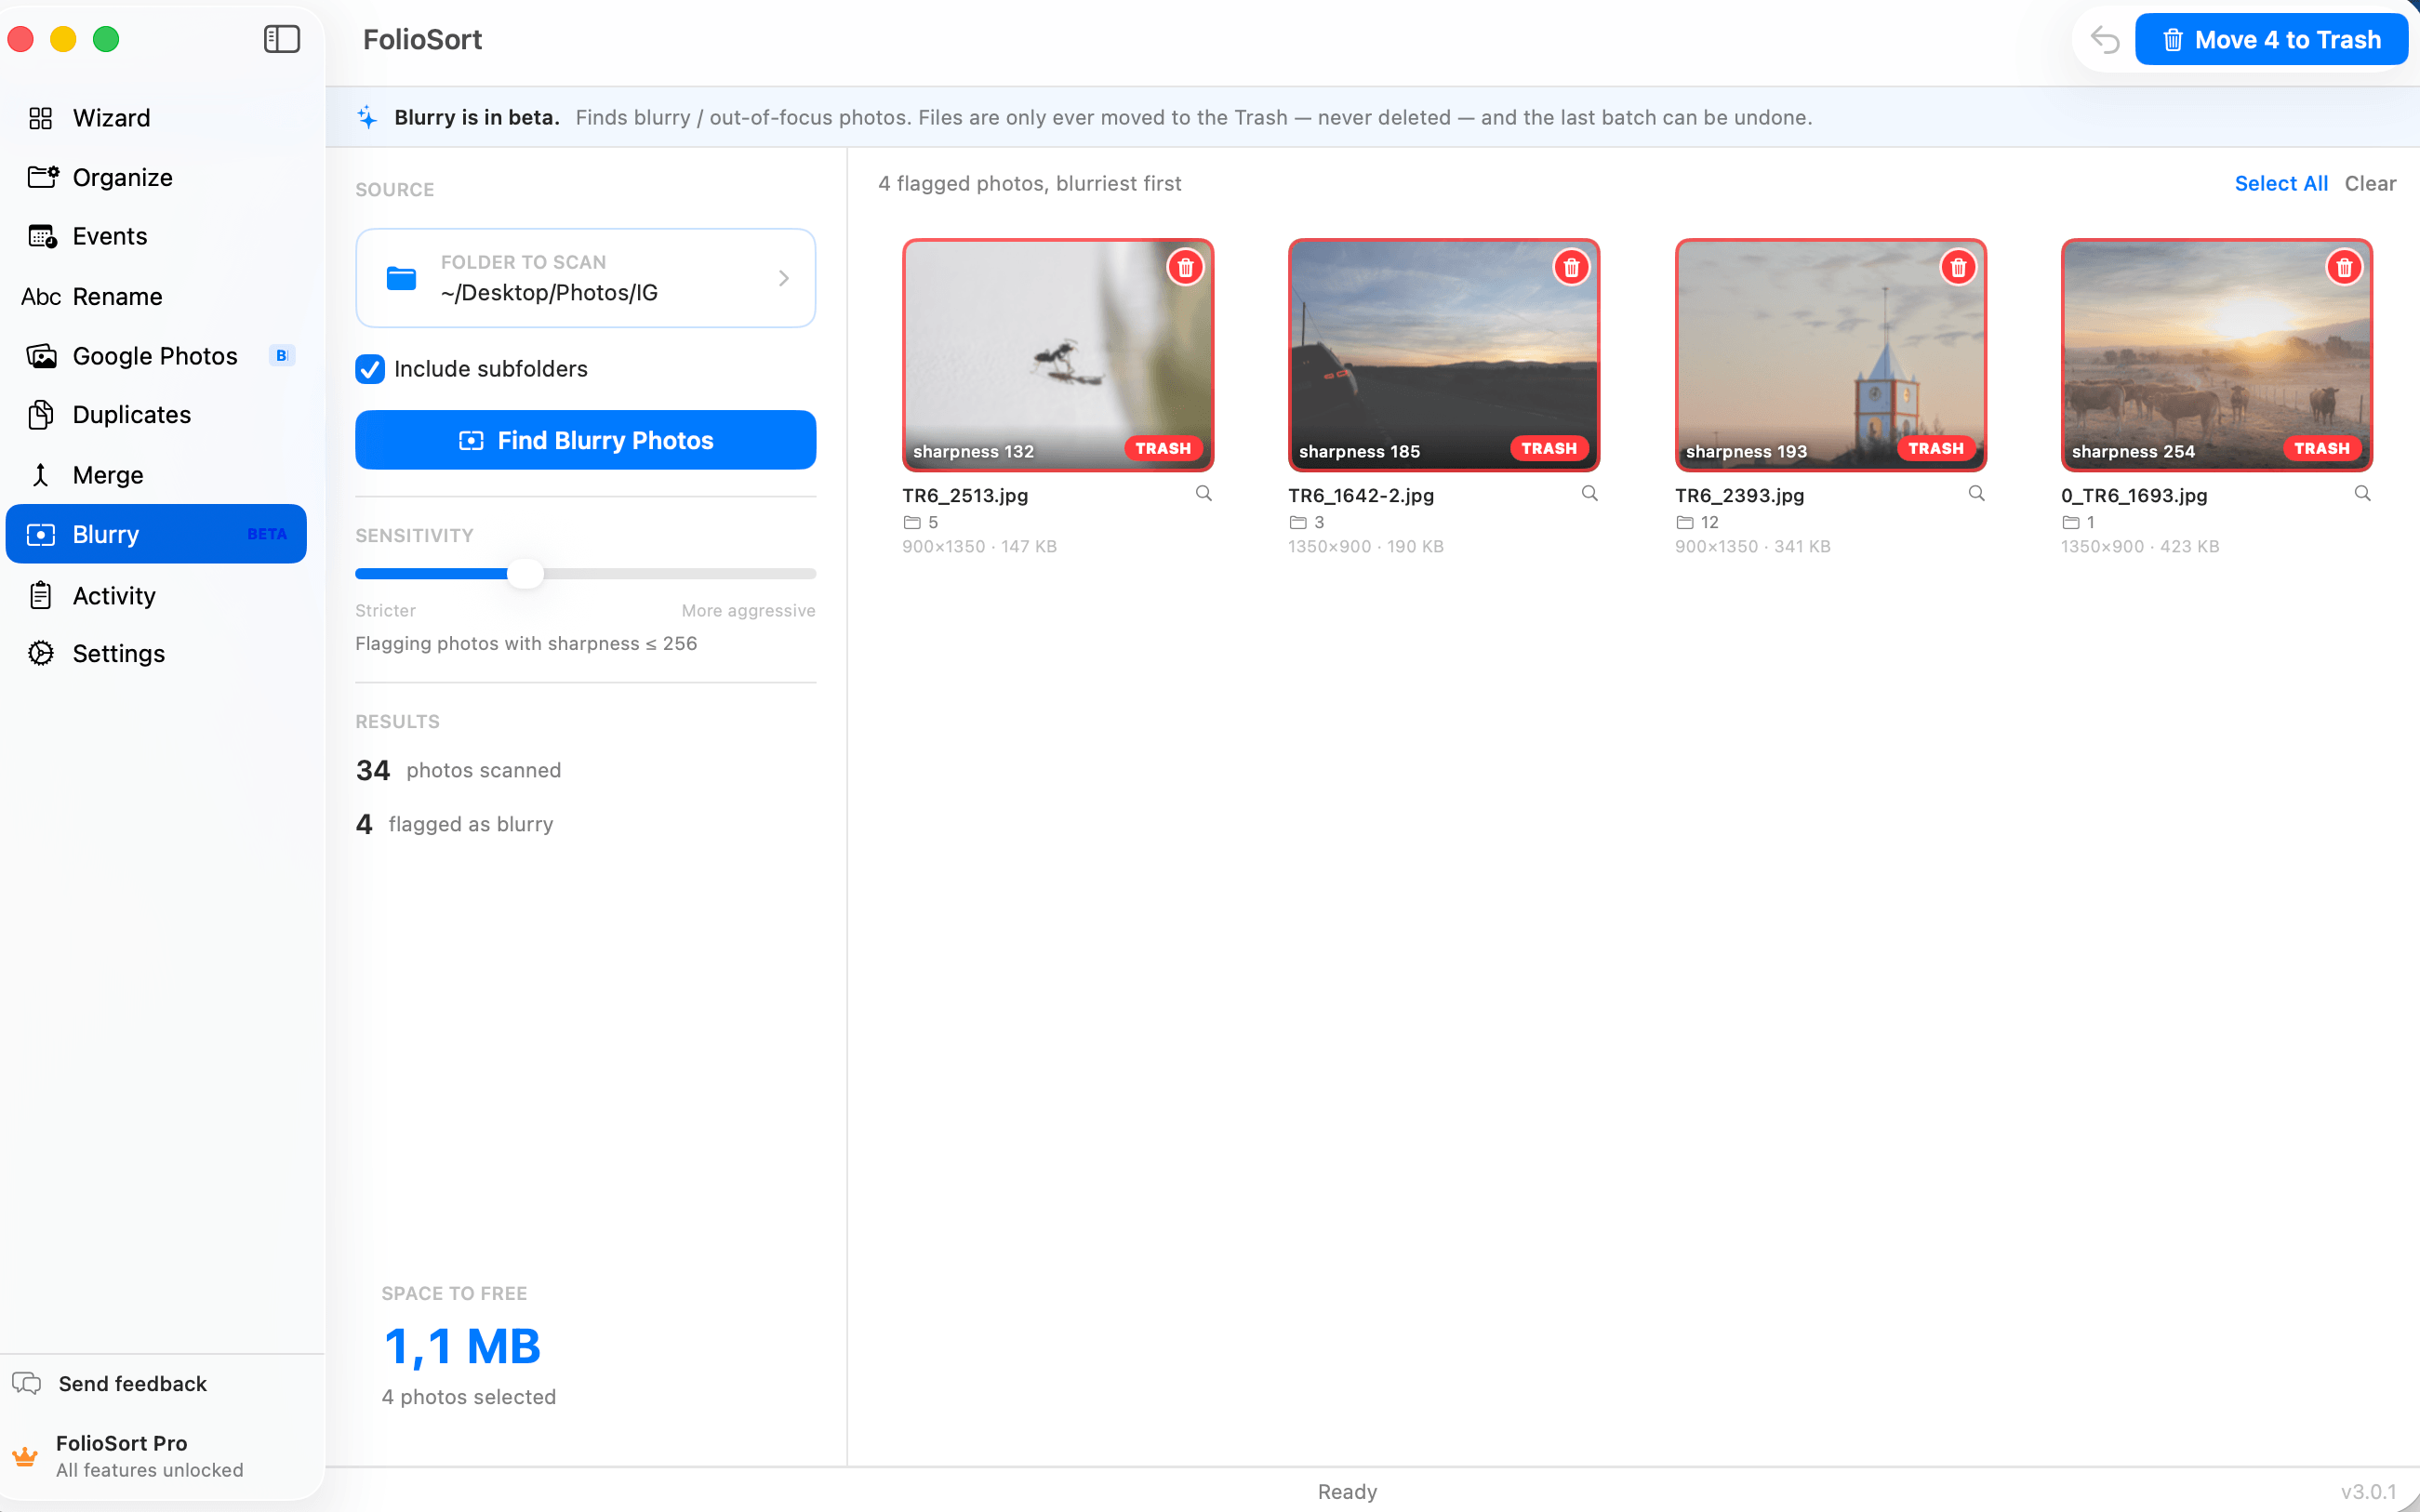
Task: Open the Duplicates section
Action: pos(156,415)
